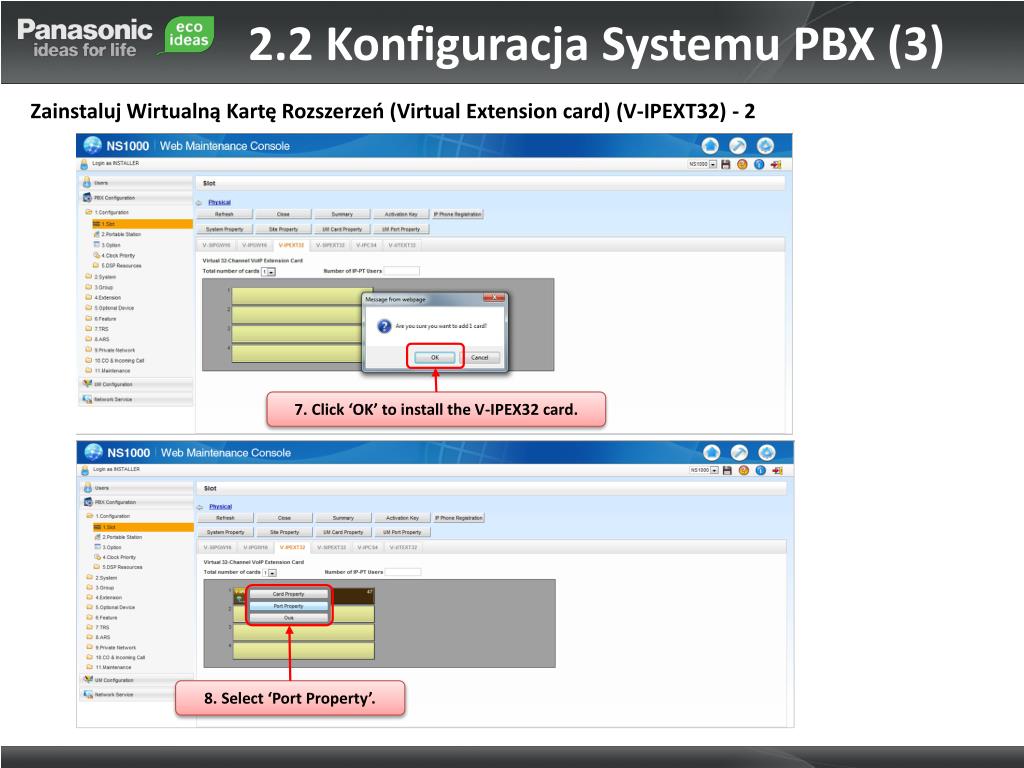Click the wrench tool icon in the Port Property console
1024x768 pixels.
tap(739, 452)
